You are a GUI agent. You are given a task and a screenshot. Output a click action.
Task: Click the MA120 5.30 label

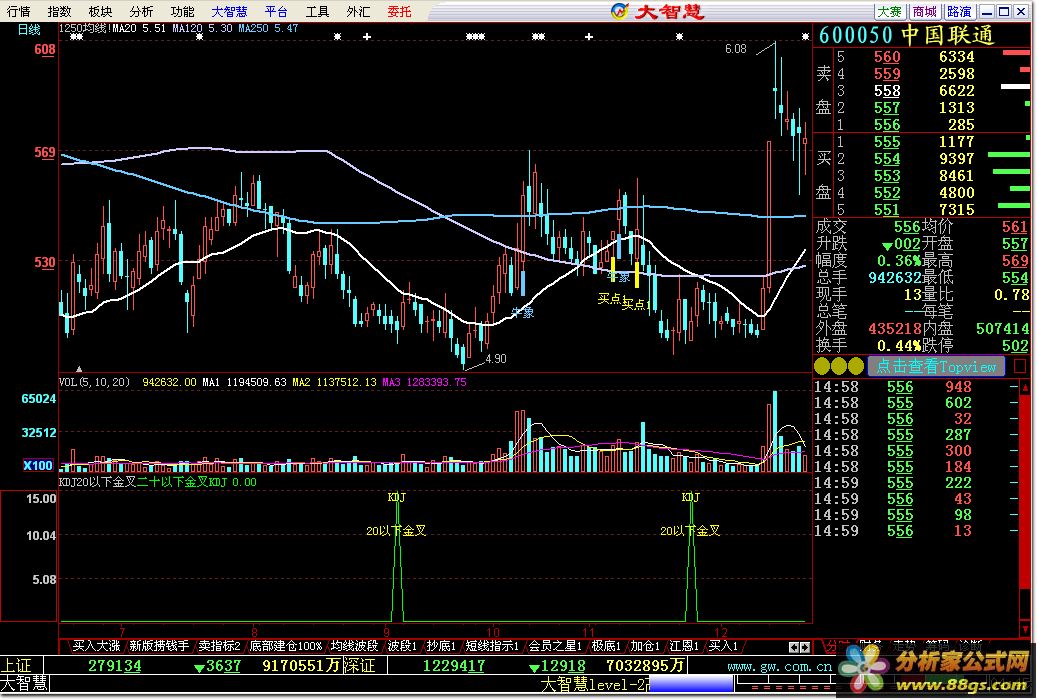click(x=202, y=28)
